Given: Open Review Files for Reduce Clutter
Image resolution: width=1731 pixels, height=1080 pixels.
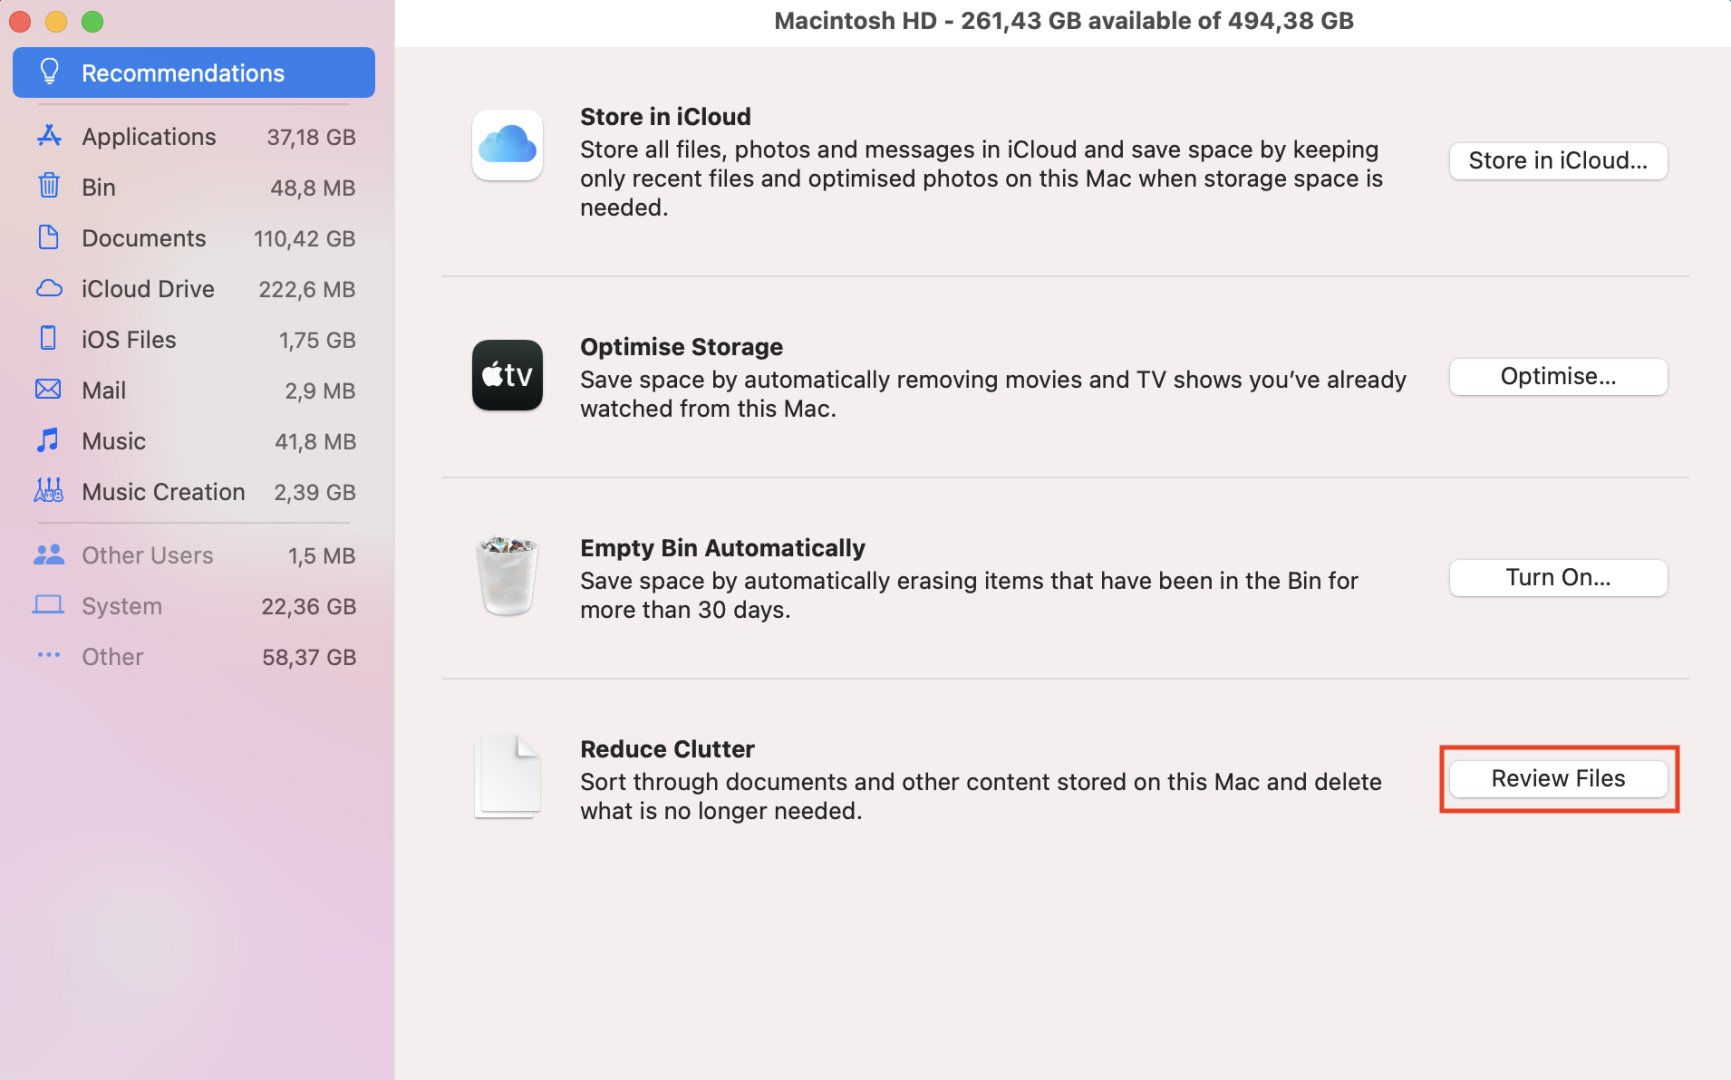Looking at the screenshot, I should [1557, 778].
